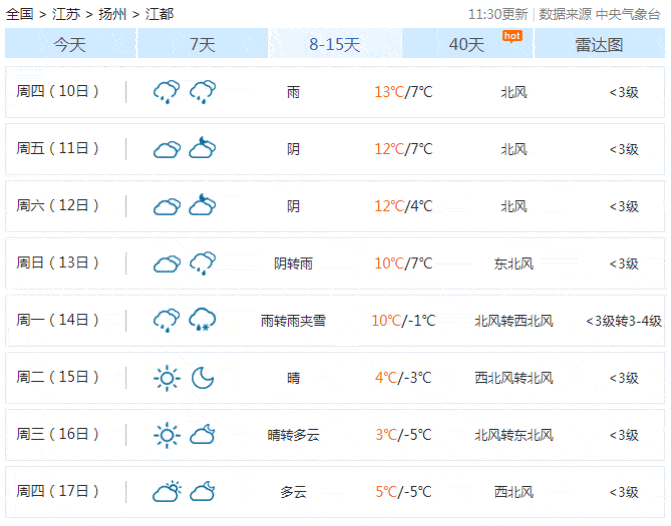The width and height of the screenshot is (671, 526).
Task: Click the partly cloudy day icon for 周四 (17日)
Action: click(166, 492)
